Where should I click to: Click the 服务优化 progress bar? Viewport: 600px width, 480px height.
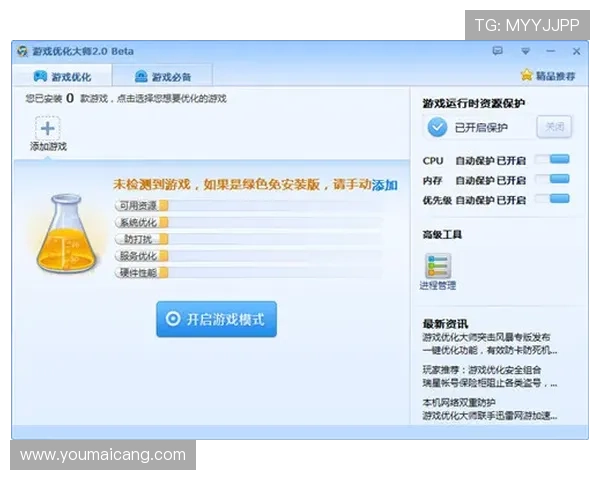pos(248,256)
